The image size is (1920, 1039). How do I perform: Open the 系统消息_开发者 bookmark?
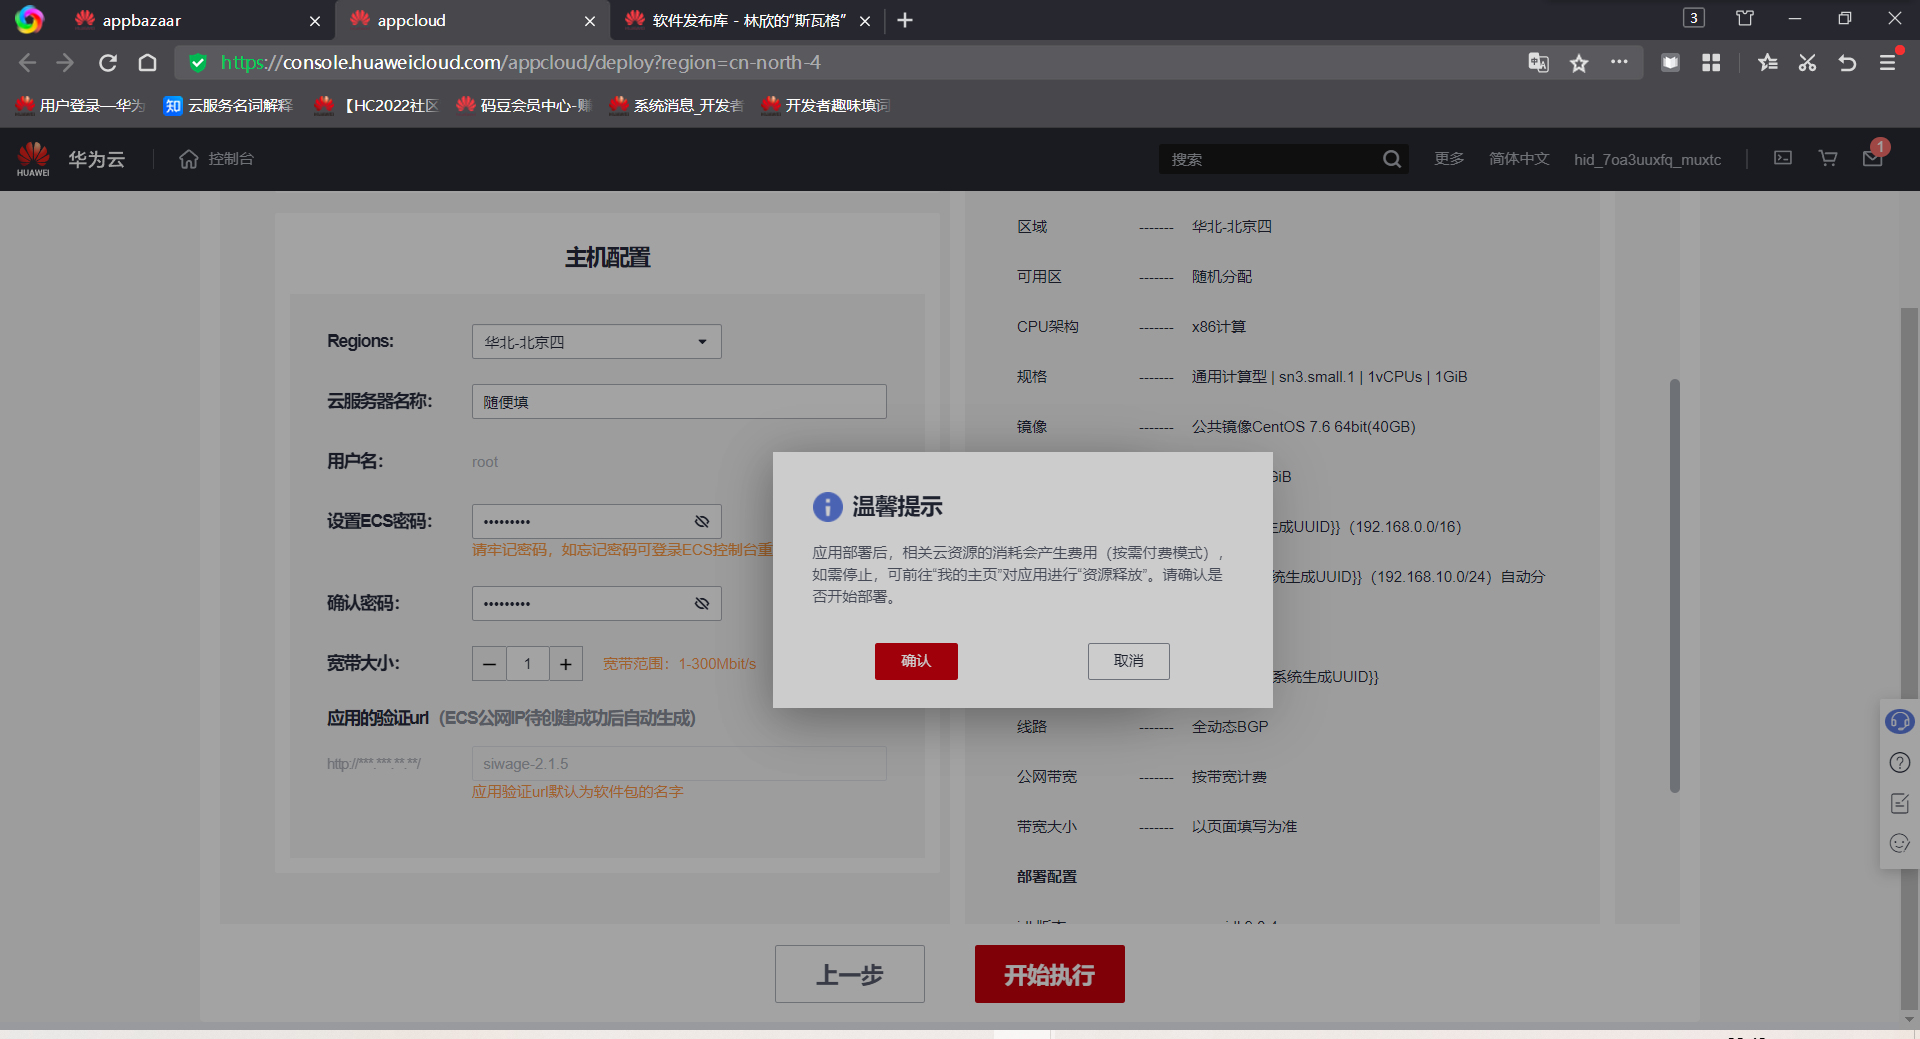[x=677, y=105]
